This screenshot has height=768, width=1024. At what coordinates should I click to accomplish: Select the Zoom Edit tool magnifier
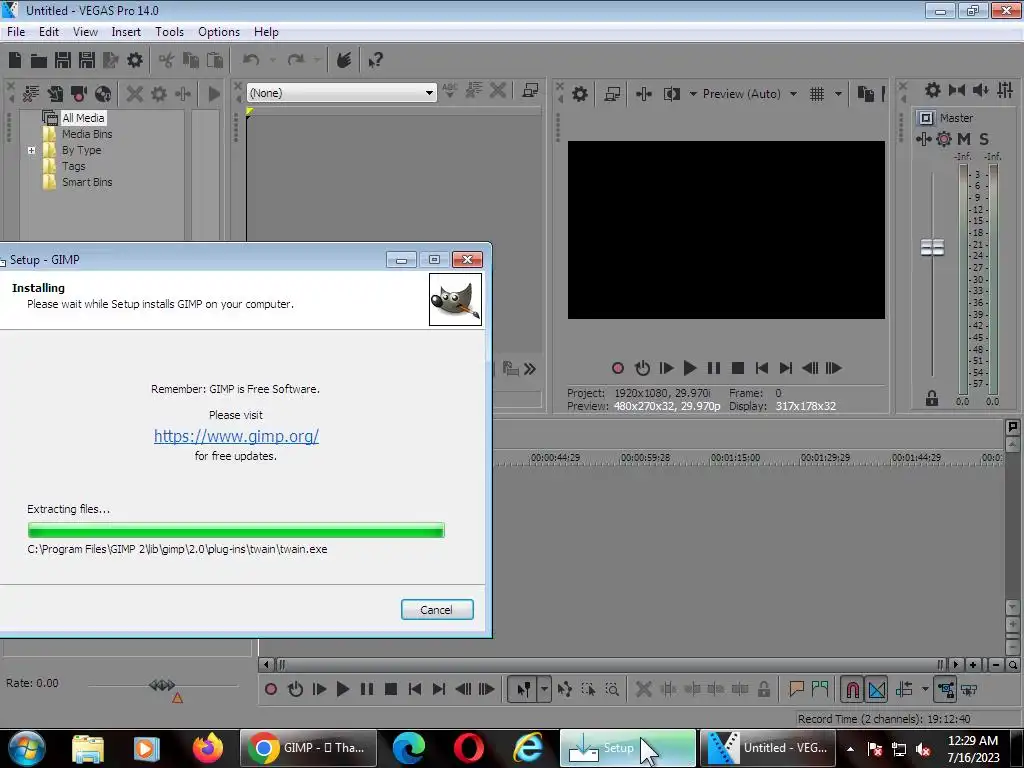point(612,689)
